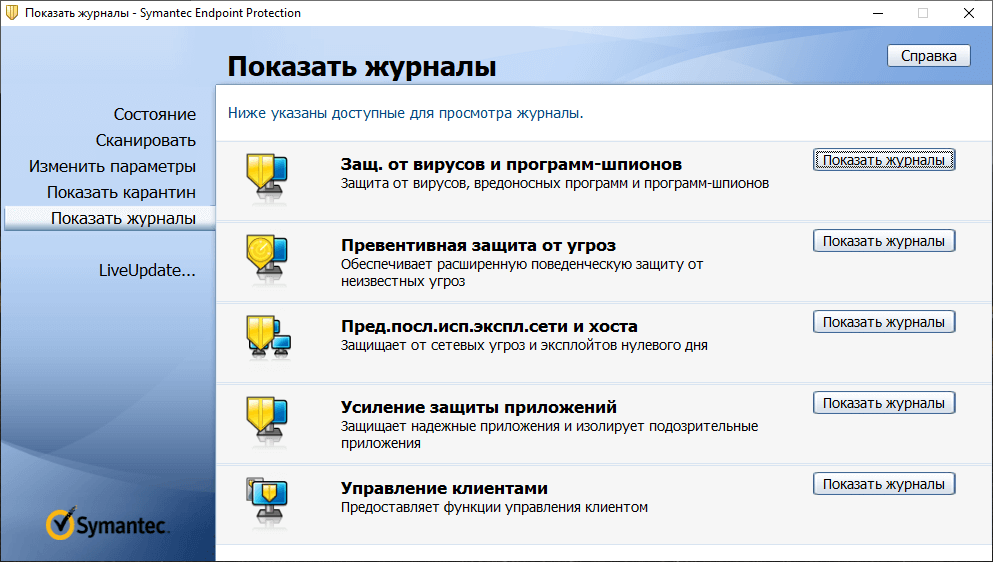Show logs for Управление клиентами

pos(883,484)
